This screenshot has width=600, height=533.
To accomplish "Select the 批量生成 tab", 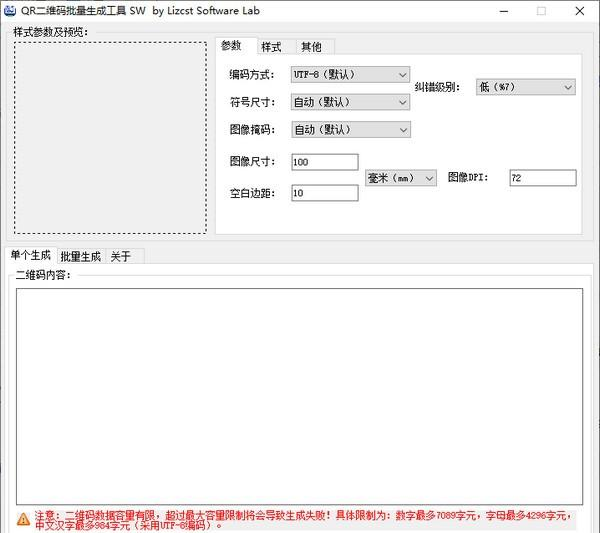I will click(x=80, y=256).
